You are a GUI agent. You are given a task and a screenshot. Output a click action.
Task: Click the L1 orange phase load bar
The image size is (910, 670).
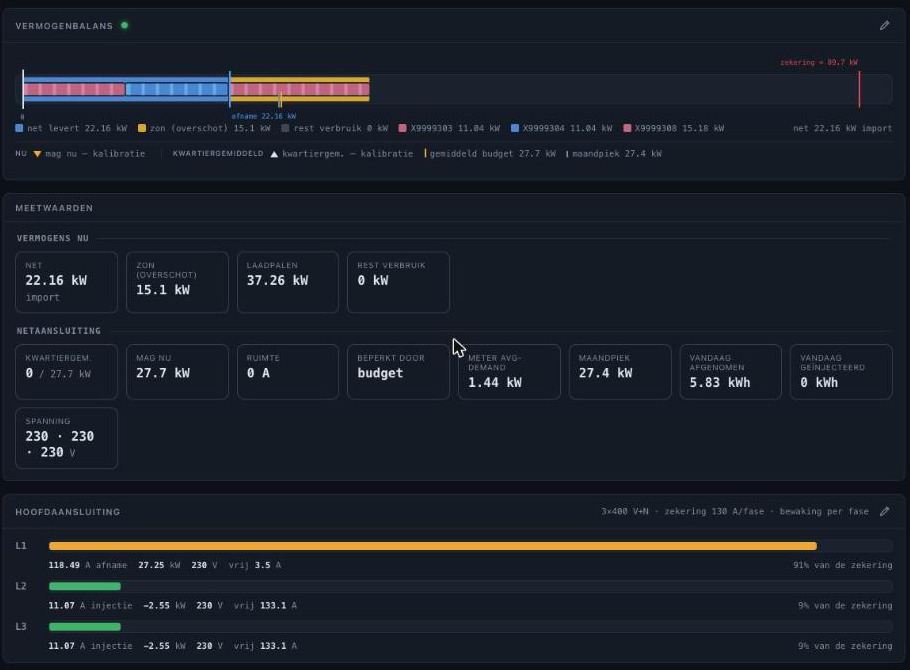pos(433,546)
